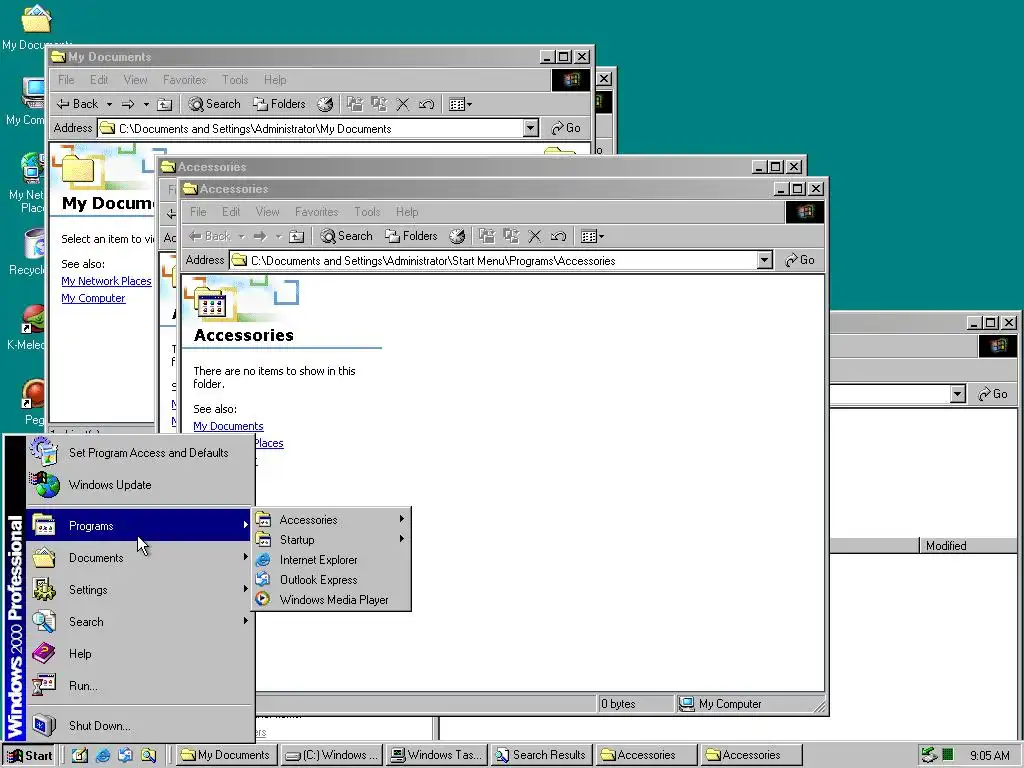1024x768 pixels.
Task: Click Search button in front Accessories toolbar
Action: (347, 236)
